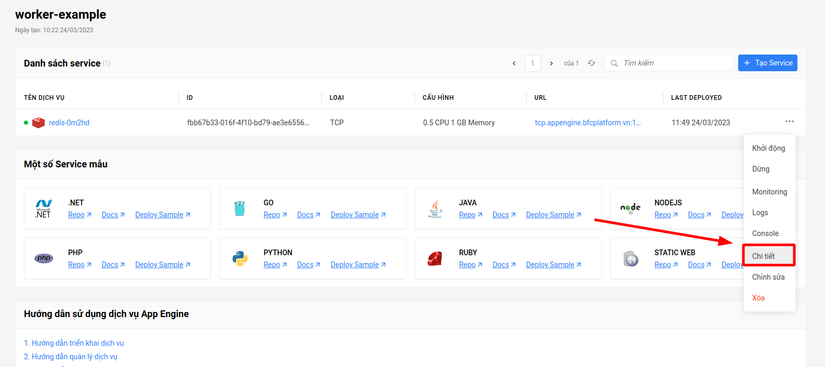Open GO Repo link
825x367 pixels.
[275, 215]
